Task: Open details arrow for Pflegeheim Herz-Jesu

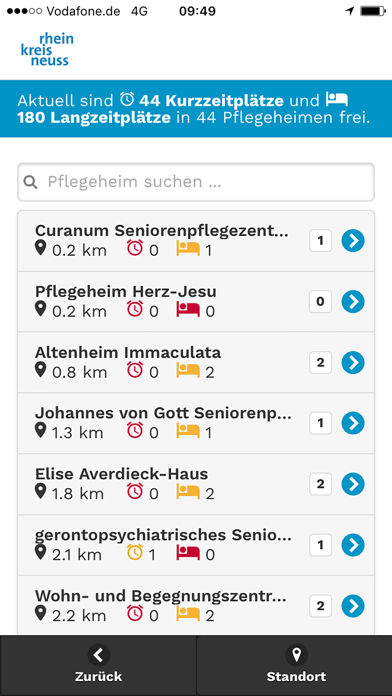Action: pyautogui.click(x=353, y=302)
